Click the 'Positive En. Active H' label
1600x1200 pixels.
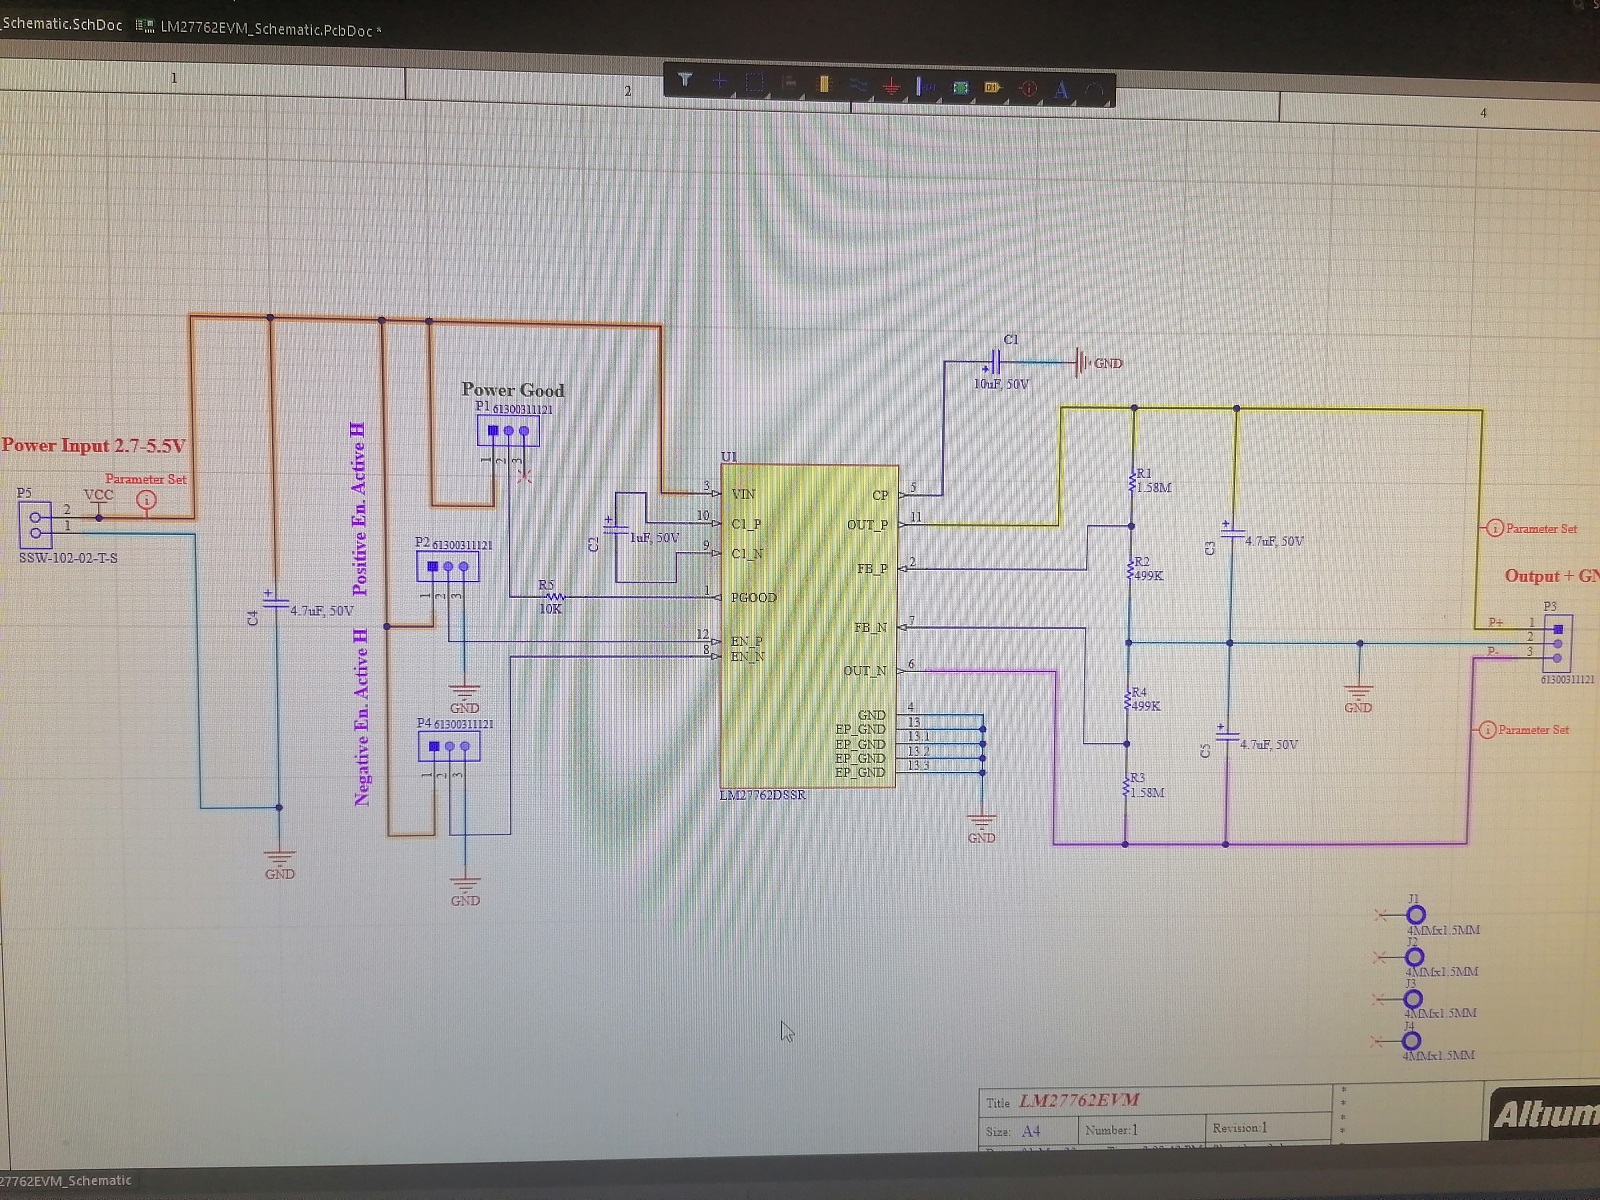[358, 508]
